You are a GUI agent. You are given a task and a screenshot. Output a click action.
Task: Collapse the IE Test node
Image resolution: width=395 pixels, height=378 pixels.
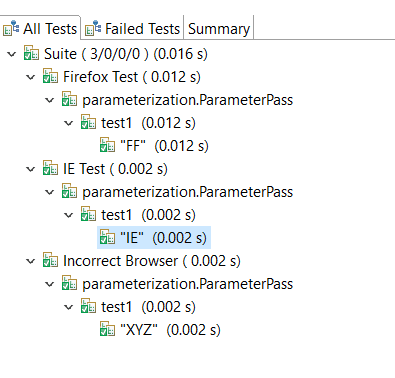31,169
